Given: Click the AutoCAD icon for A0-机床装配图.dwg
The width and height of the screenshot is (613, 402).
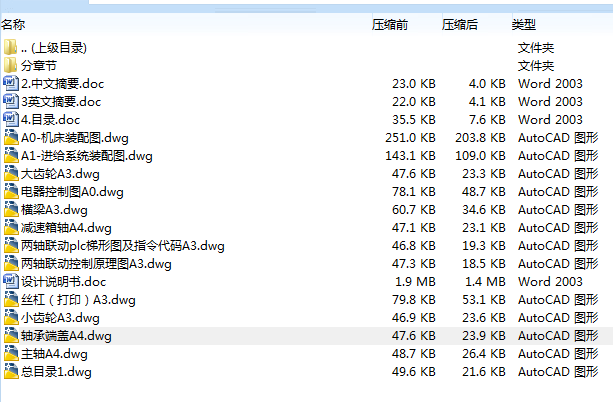Looking at the screenshot, I should [11, 137].
